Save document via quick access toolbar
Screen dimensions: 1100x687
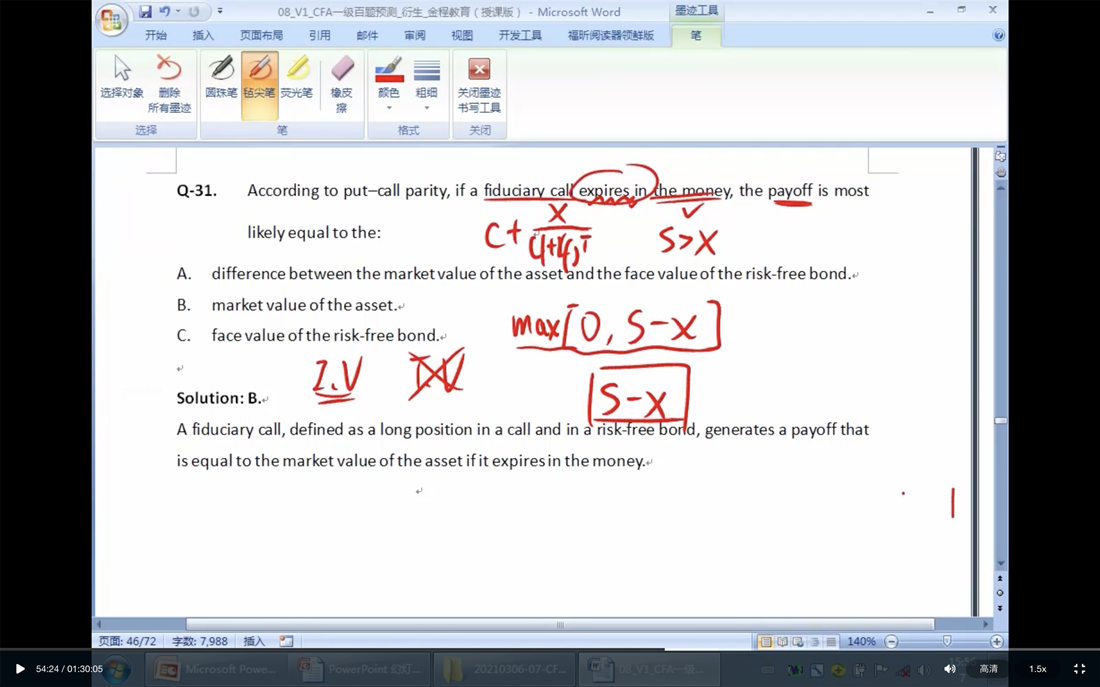tap(145, 11)
